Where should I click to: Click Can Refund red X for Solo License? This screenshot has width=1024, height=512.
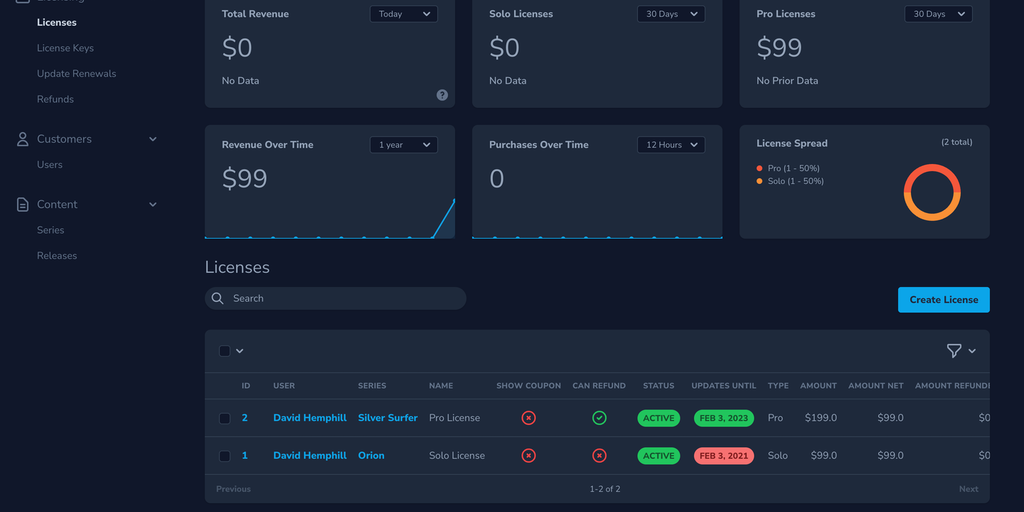tap(599, 456)
